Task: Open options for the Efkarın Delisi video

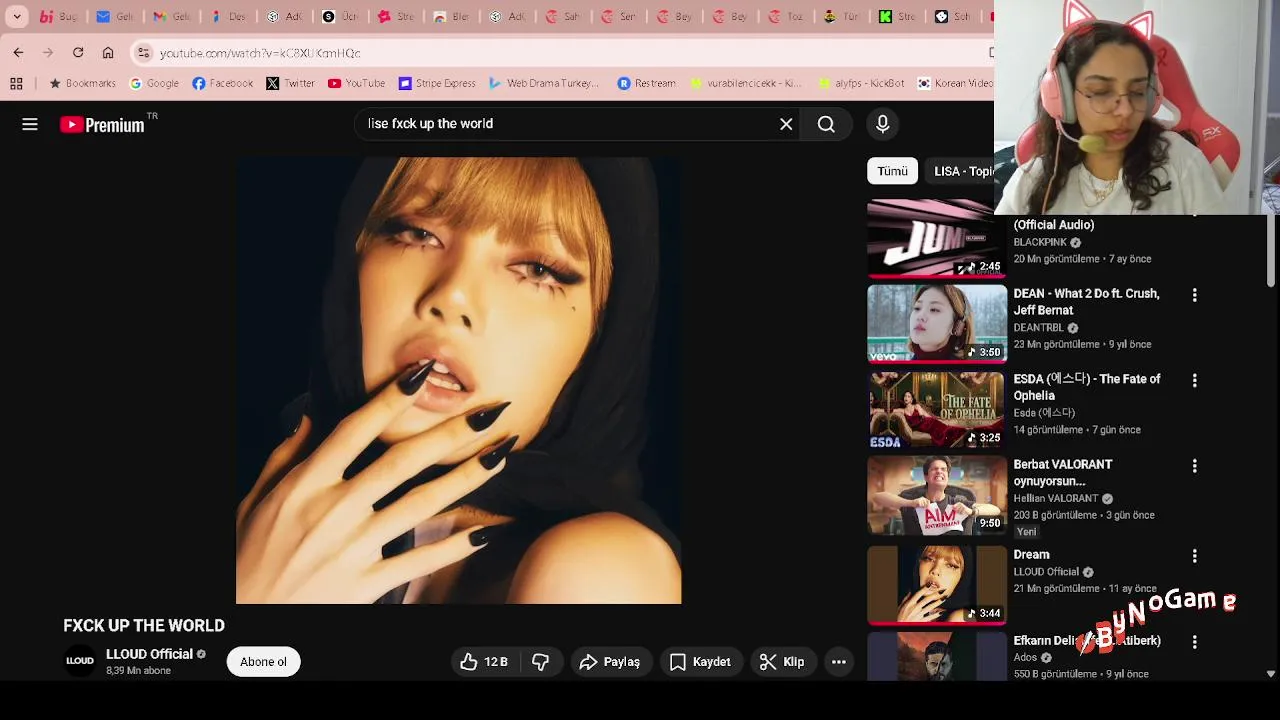Action: click(x=1194, y=642)
